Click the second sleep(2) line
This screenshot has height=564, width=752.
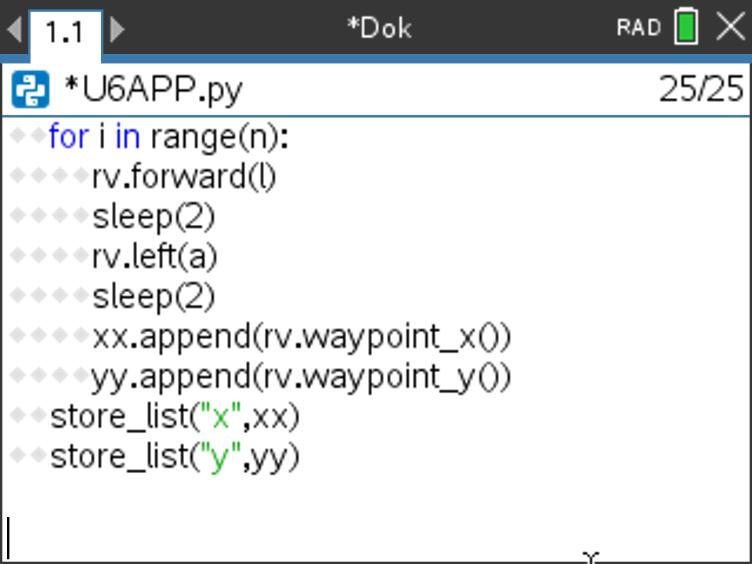point(153,297)
